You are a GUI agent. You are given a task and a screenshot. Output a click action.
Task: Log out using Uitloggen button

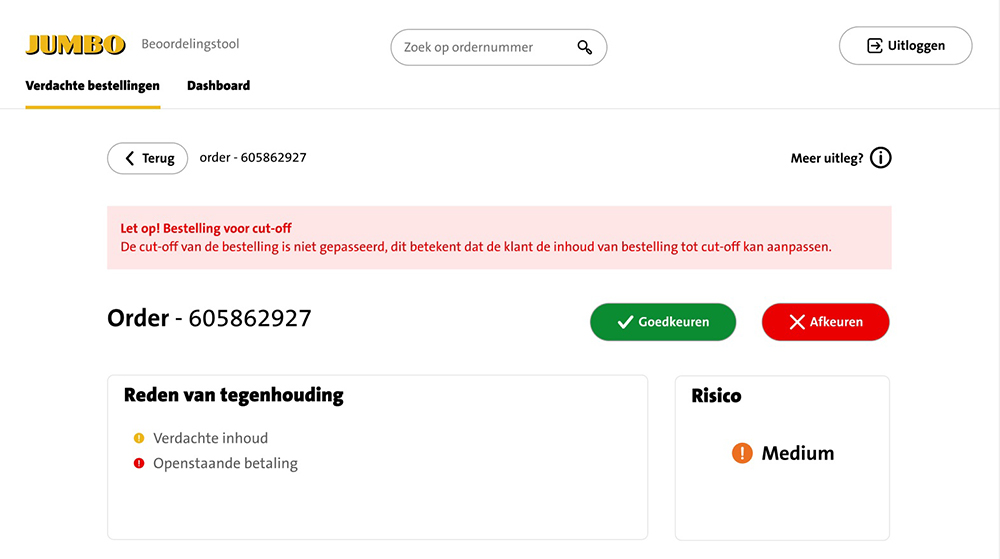[x=905, y=46]
